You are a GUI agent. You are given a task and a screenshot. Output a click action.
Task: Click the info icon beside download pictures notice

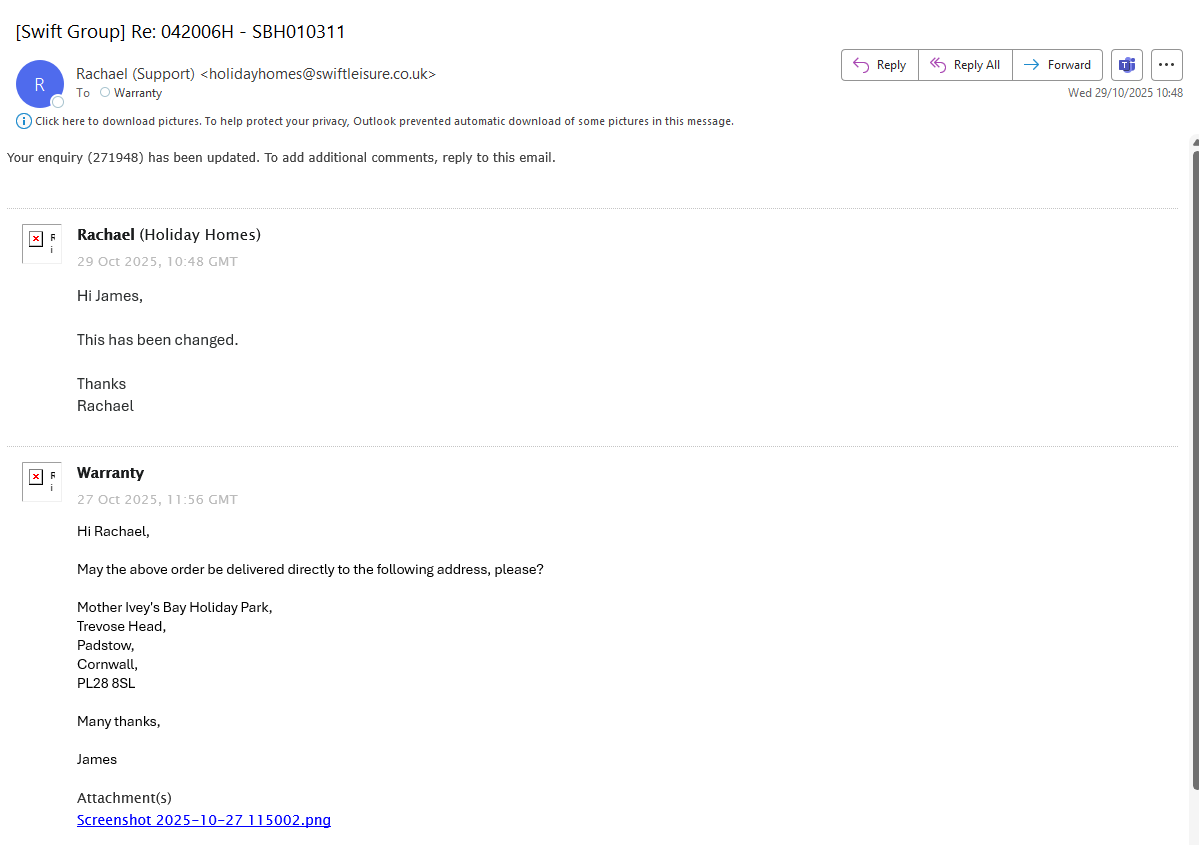pyautogui.click(x=23, y=121)
